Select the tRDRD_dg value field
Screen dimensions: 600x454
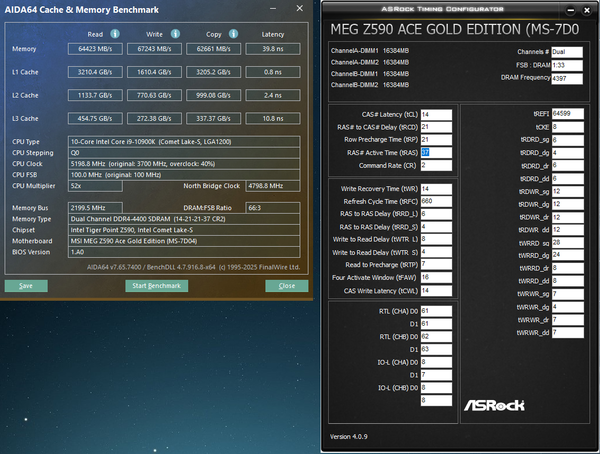pos(568,153)
